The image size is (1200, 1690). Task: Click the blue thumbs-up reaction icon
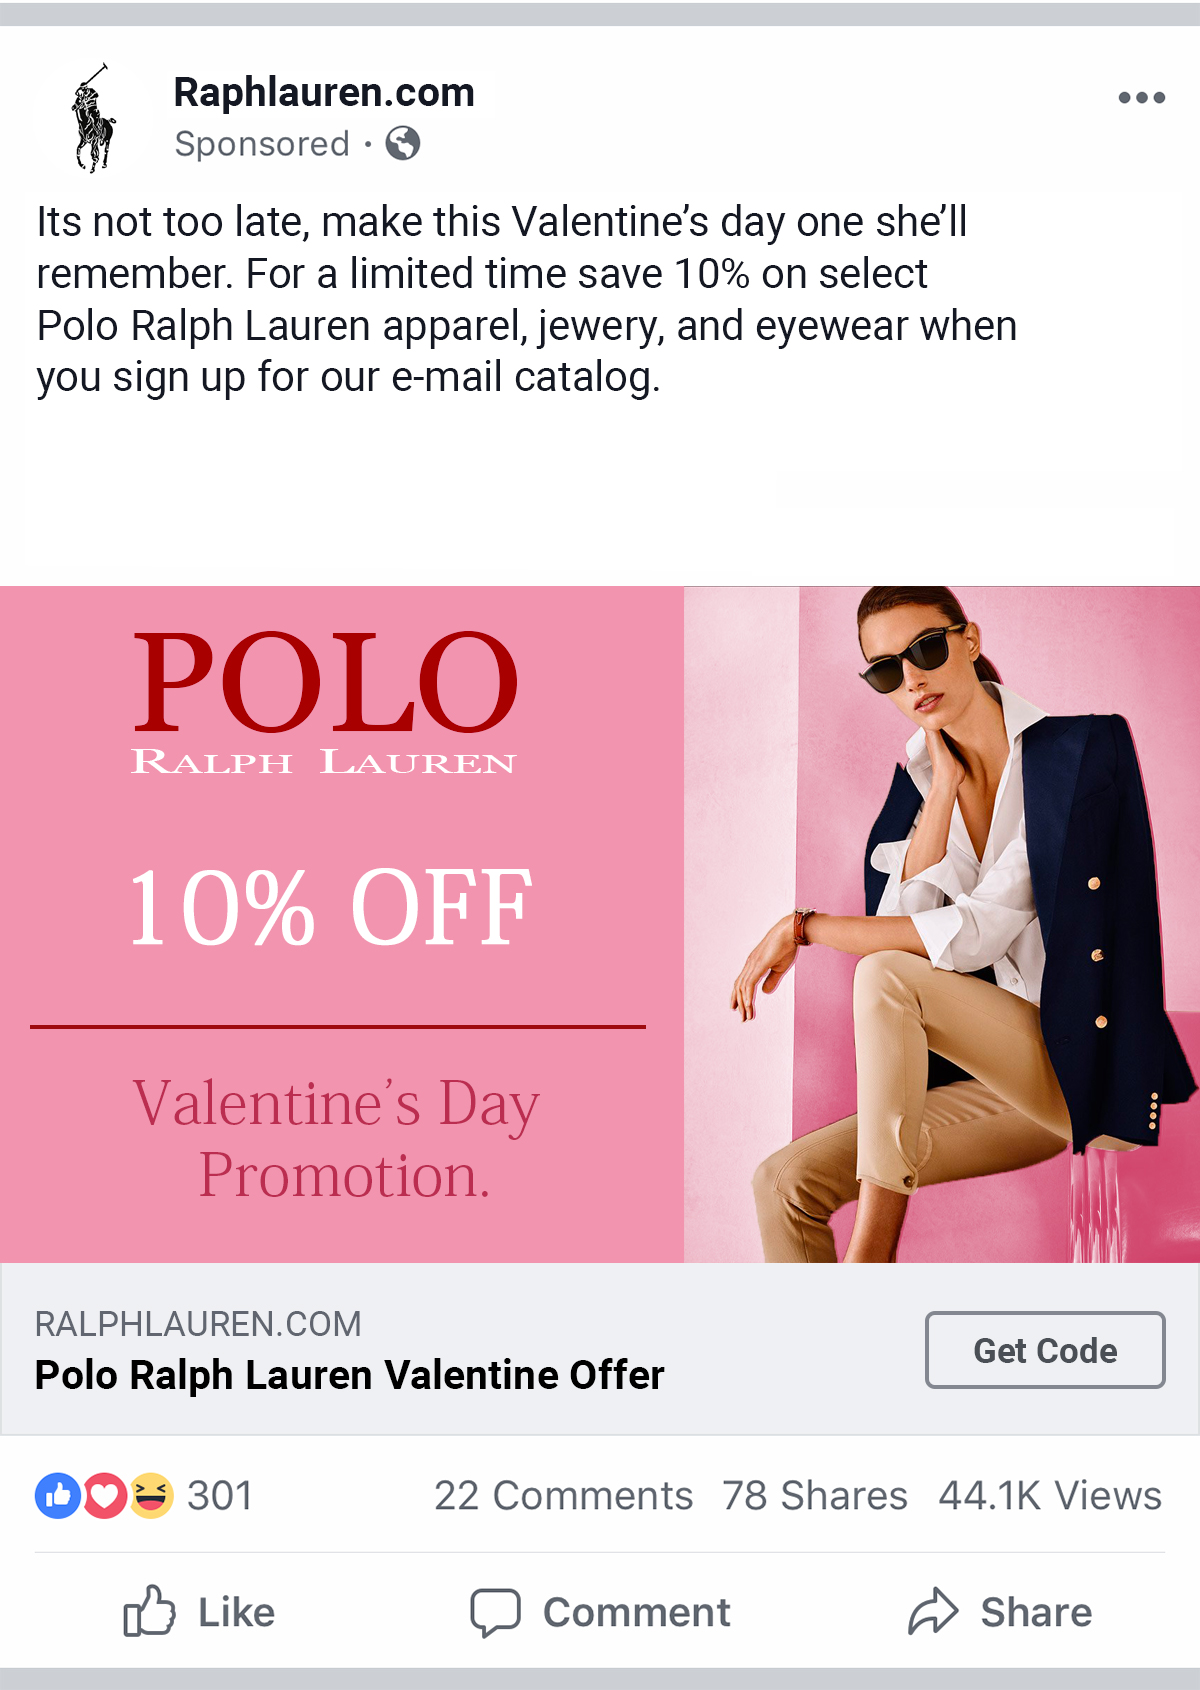pyautogui.click(x=58, y=1496)
